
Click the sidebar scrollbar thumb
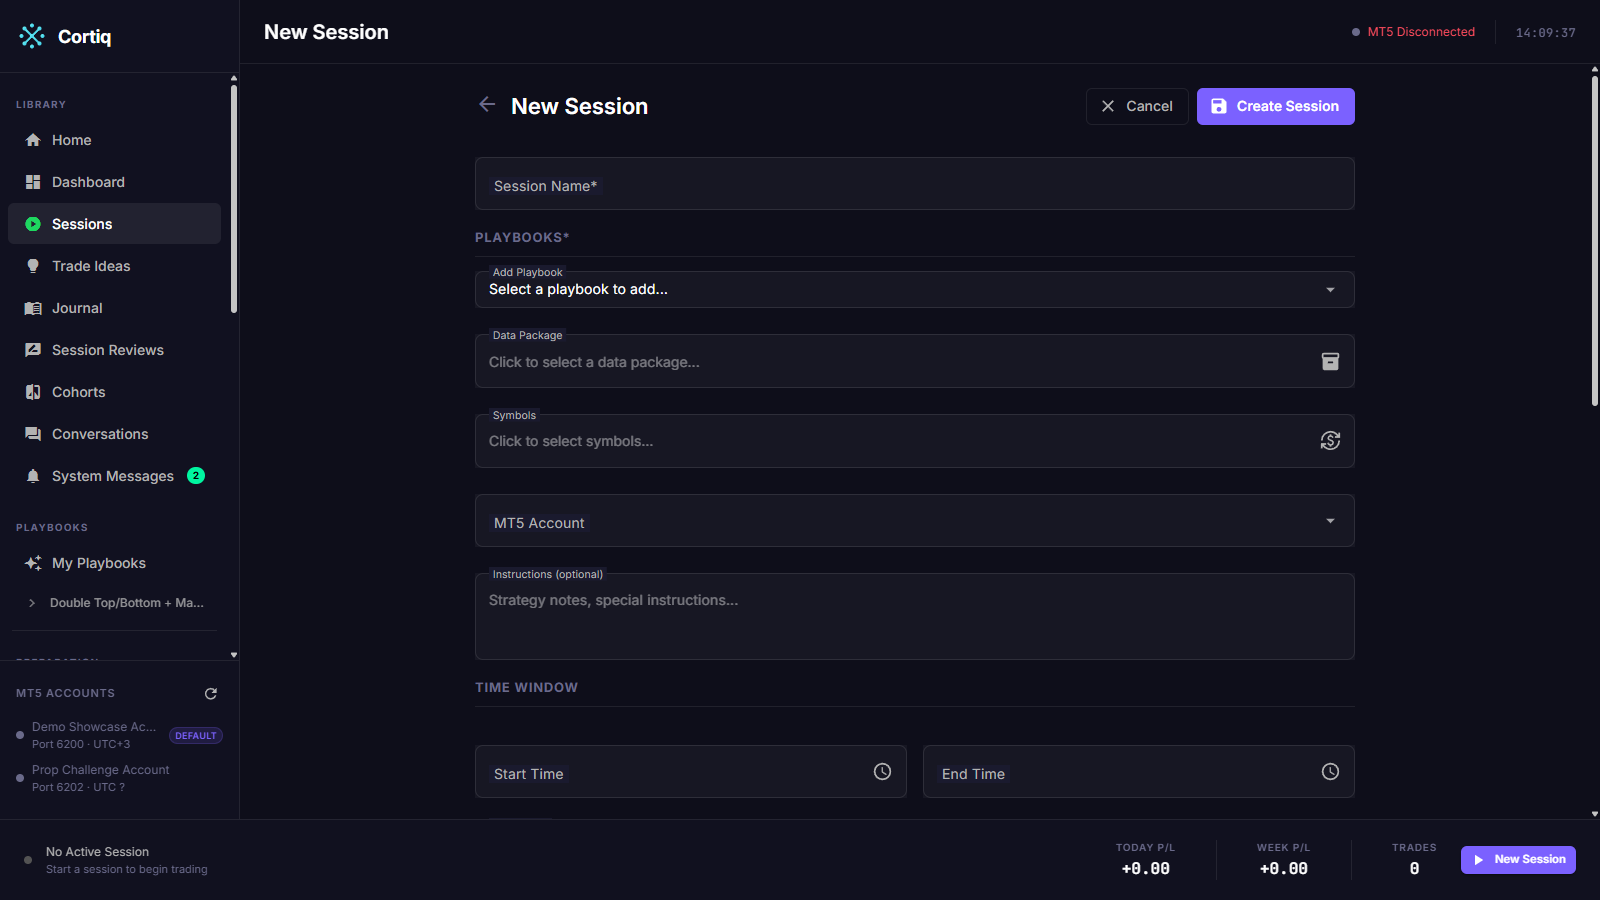[x=234, y=199]
